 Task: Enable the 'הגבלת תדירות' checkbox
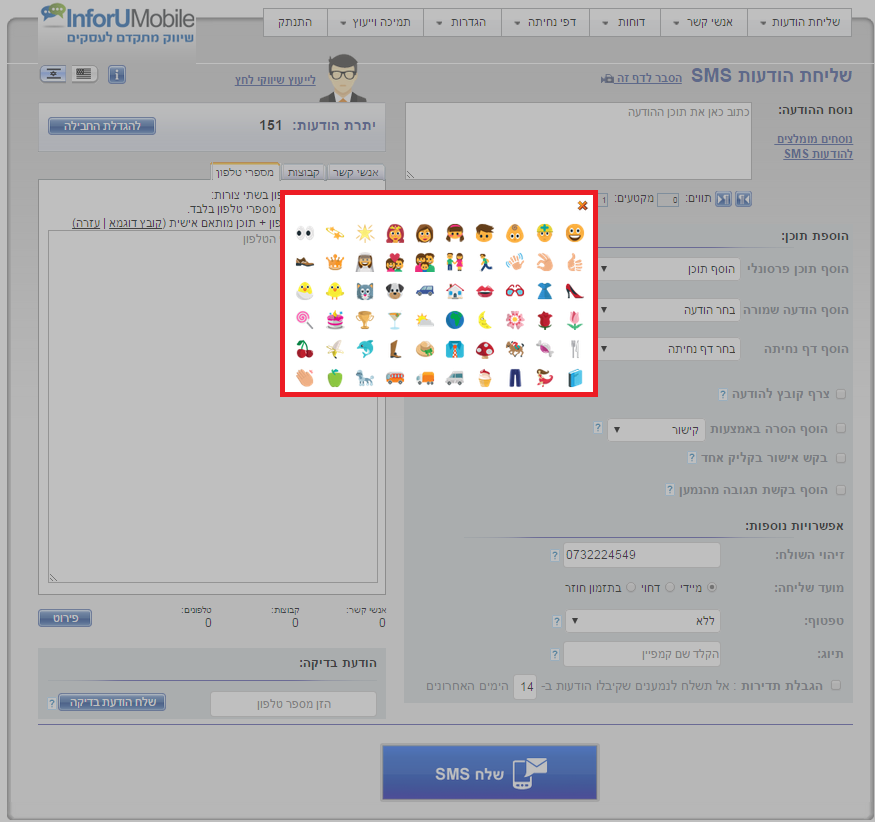click(x=836, y=685)
